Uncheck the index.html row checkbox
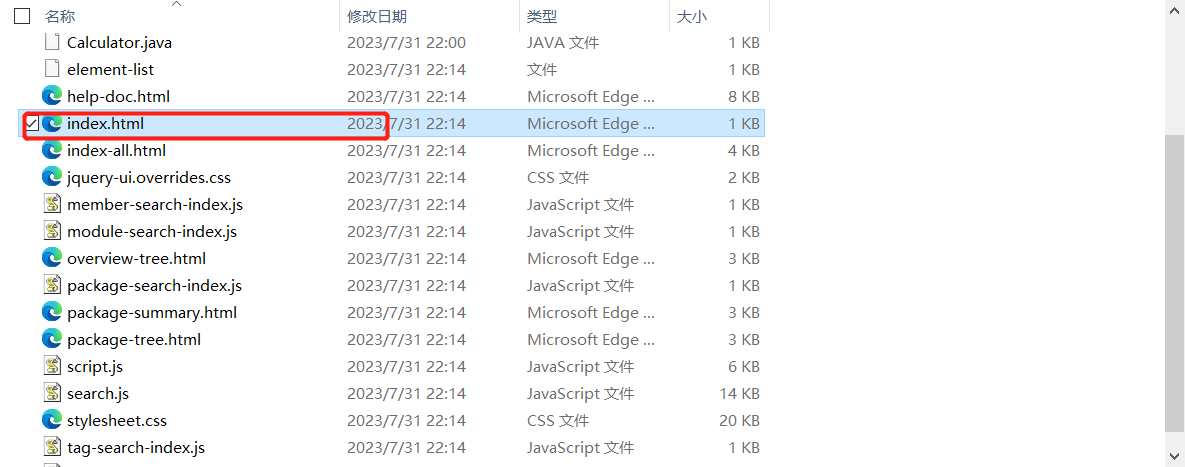The image size is (1185, 467). click(32, 123)
